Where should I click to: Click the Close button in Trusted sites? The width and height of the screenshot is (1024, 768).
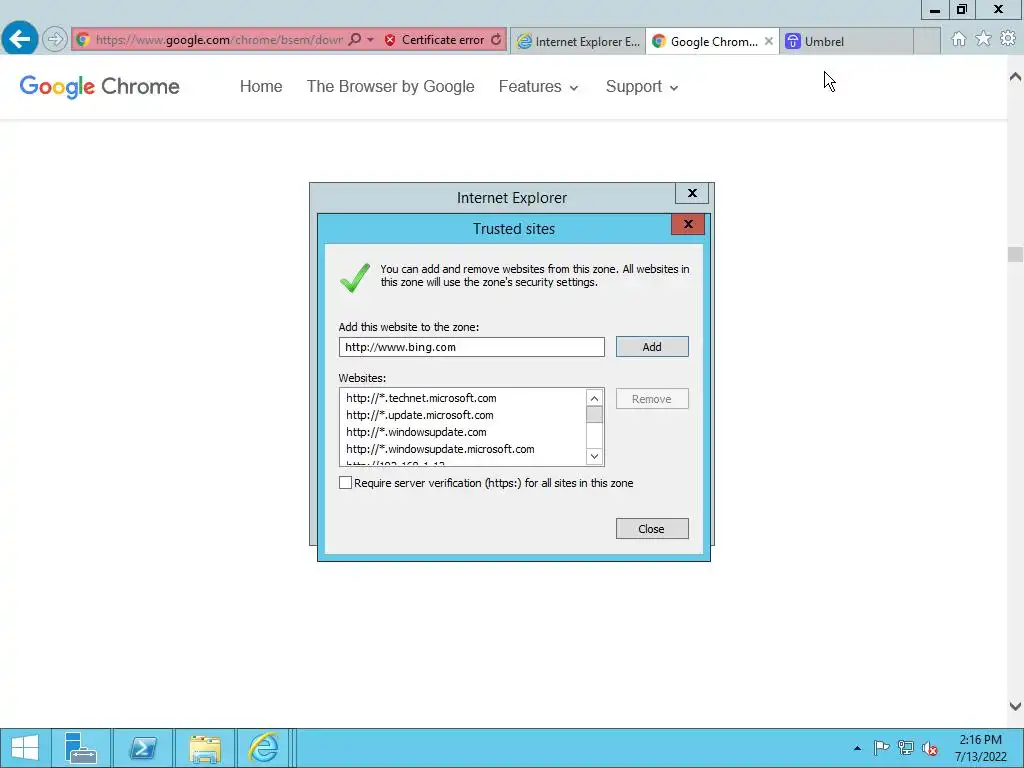point(652,528)
